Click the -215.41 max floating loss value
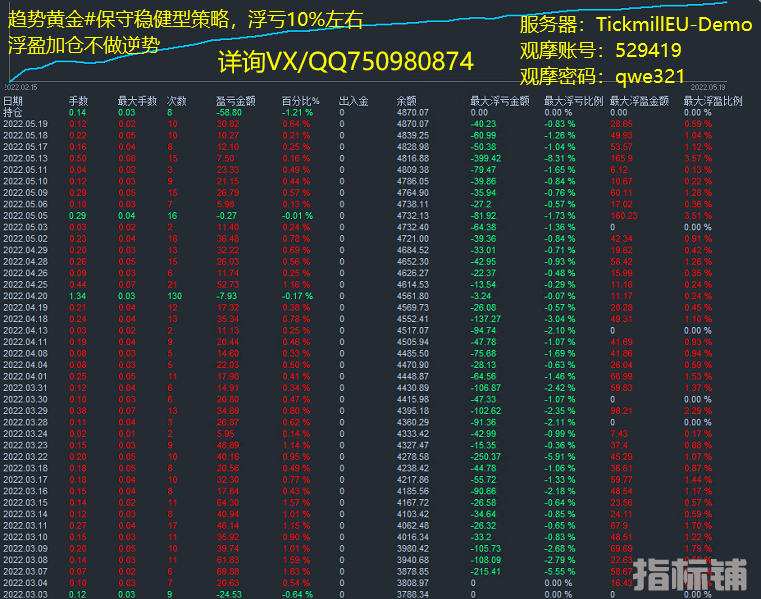Image resolution: width=761 pixels, height=599 pixels. pos(486,571)
